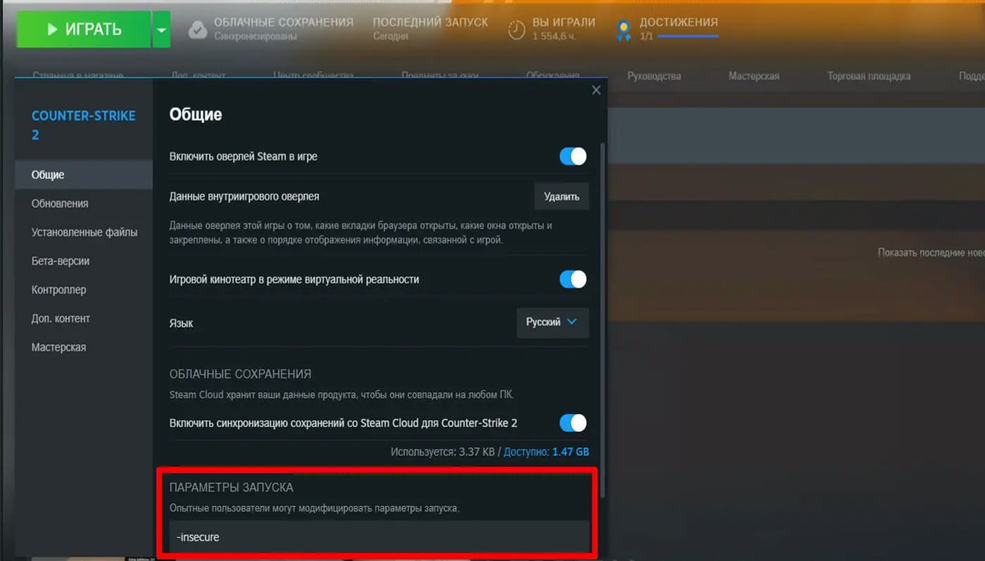Screen dimensions: 985x561
Task: Select Общие in properties sidebar
Action: 84,175
